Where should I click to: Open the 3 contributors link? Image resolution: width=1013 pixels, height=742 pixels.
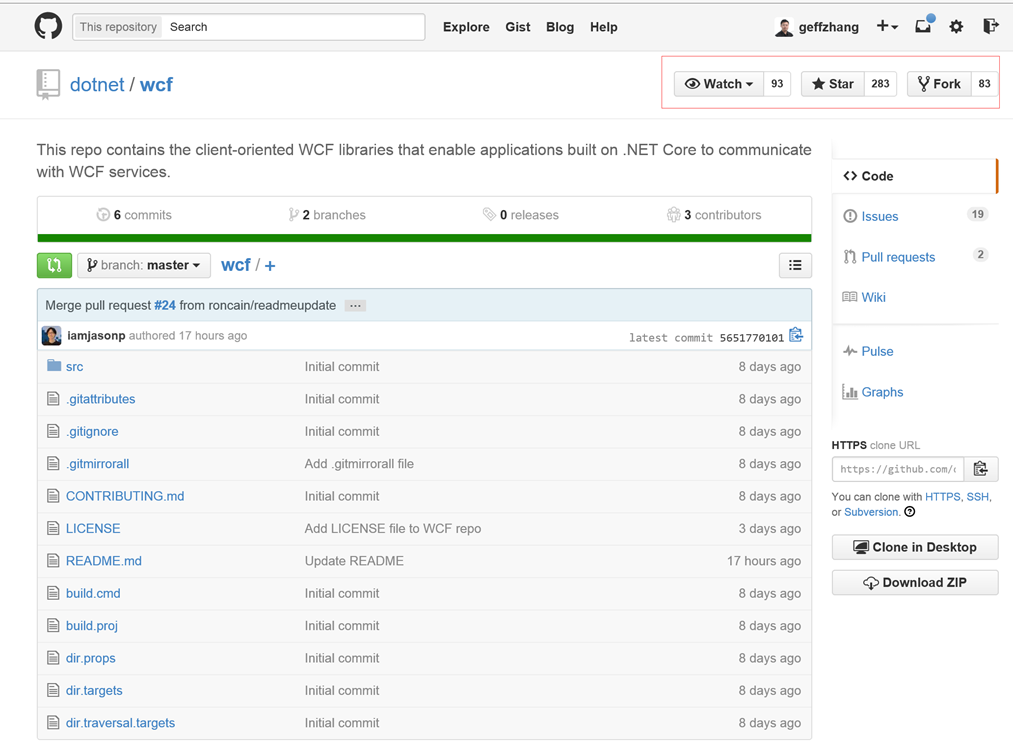(x=714, y=215)
